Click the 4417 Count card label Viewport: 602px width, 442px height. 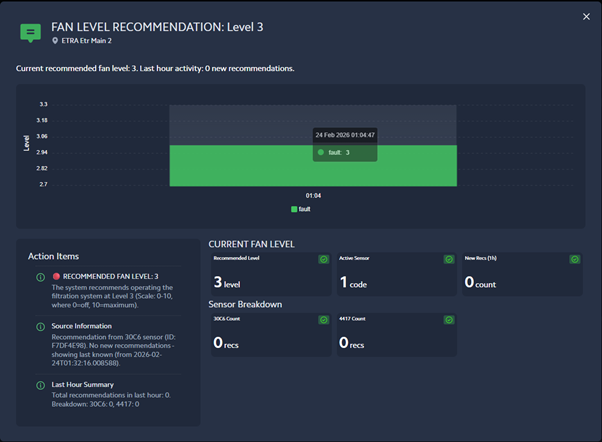(352, 319)
